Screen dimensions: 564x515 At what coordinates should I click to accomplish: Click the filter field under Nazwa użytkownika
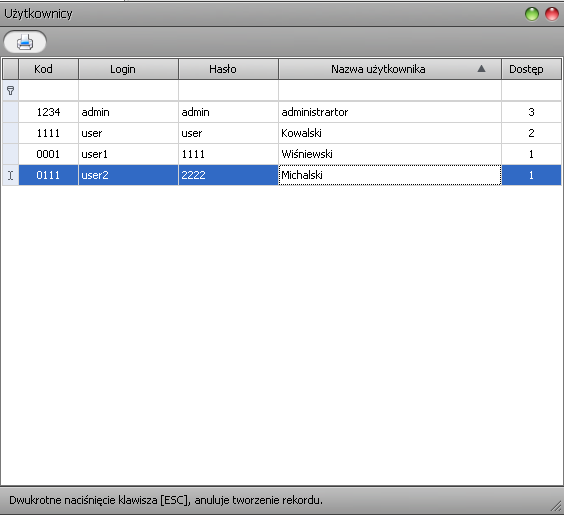click(x=390, y=91)
